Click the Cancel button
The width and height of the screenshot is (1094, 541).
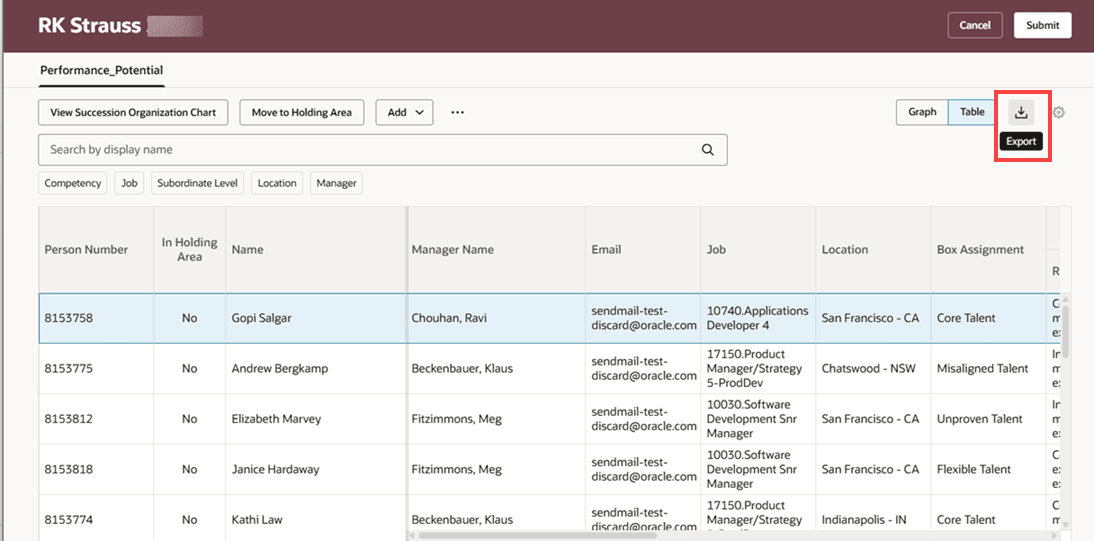(975, 25)
